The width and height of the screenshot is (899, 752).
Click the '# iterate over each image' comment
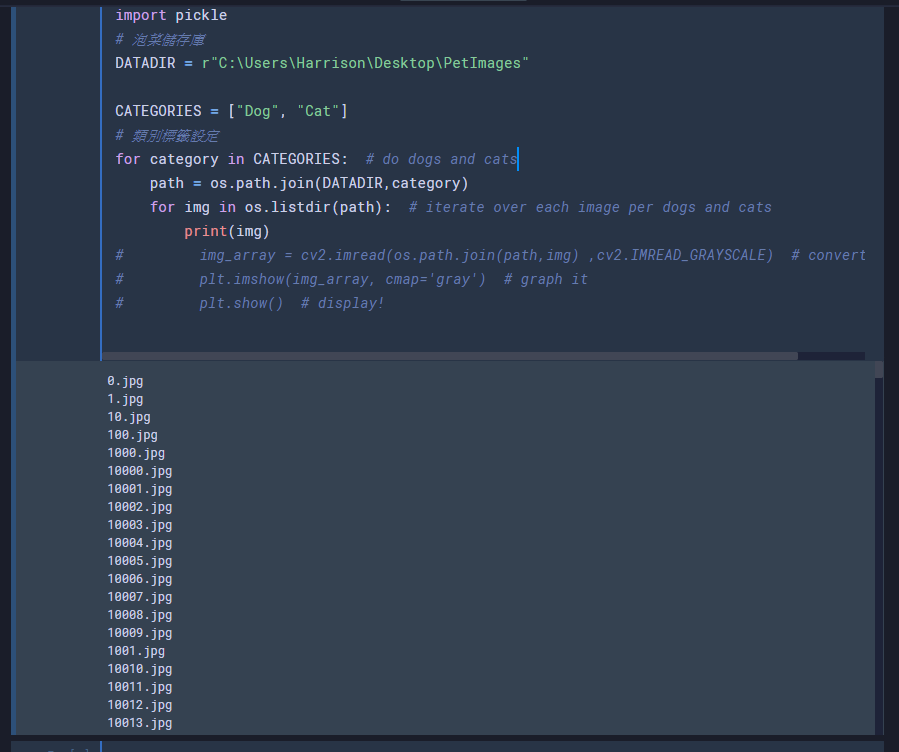tap(590, 207)
